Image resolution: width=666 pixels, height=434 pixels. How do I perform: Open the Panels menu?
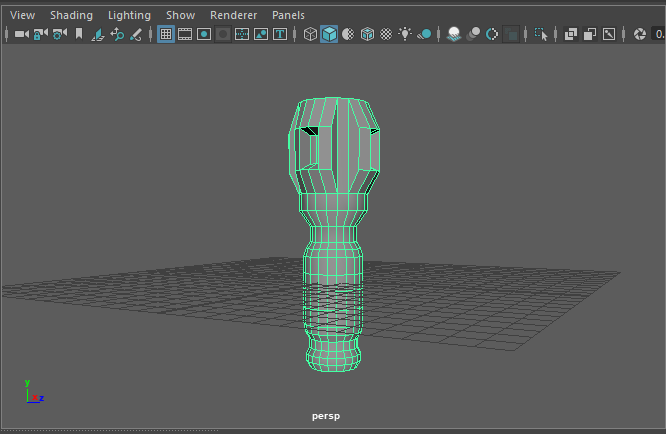tap(288, 15)
